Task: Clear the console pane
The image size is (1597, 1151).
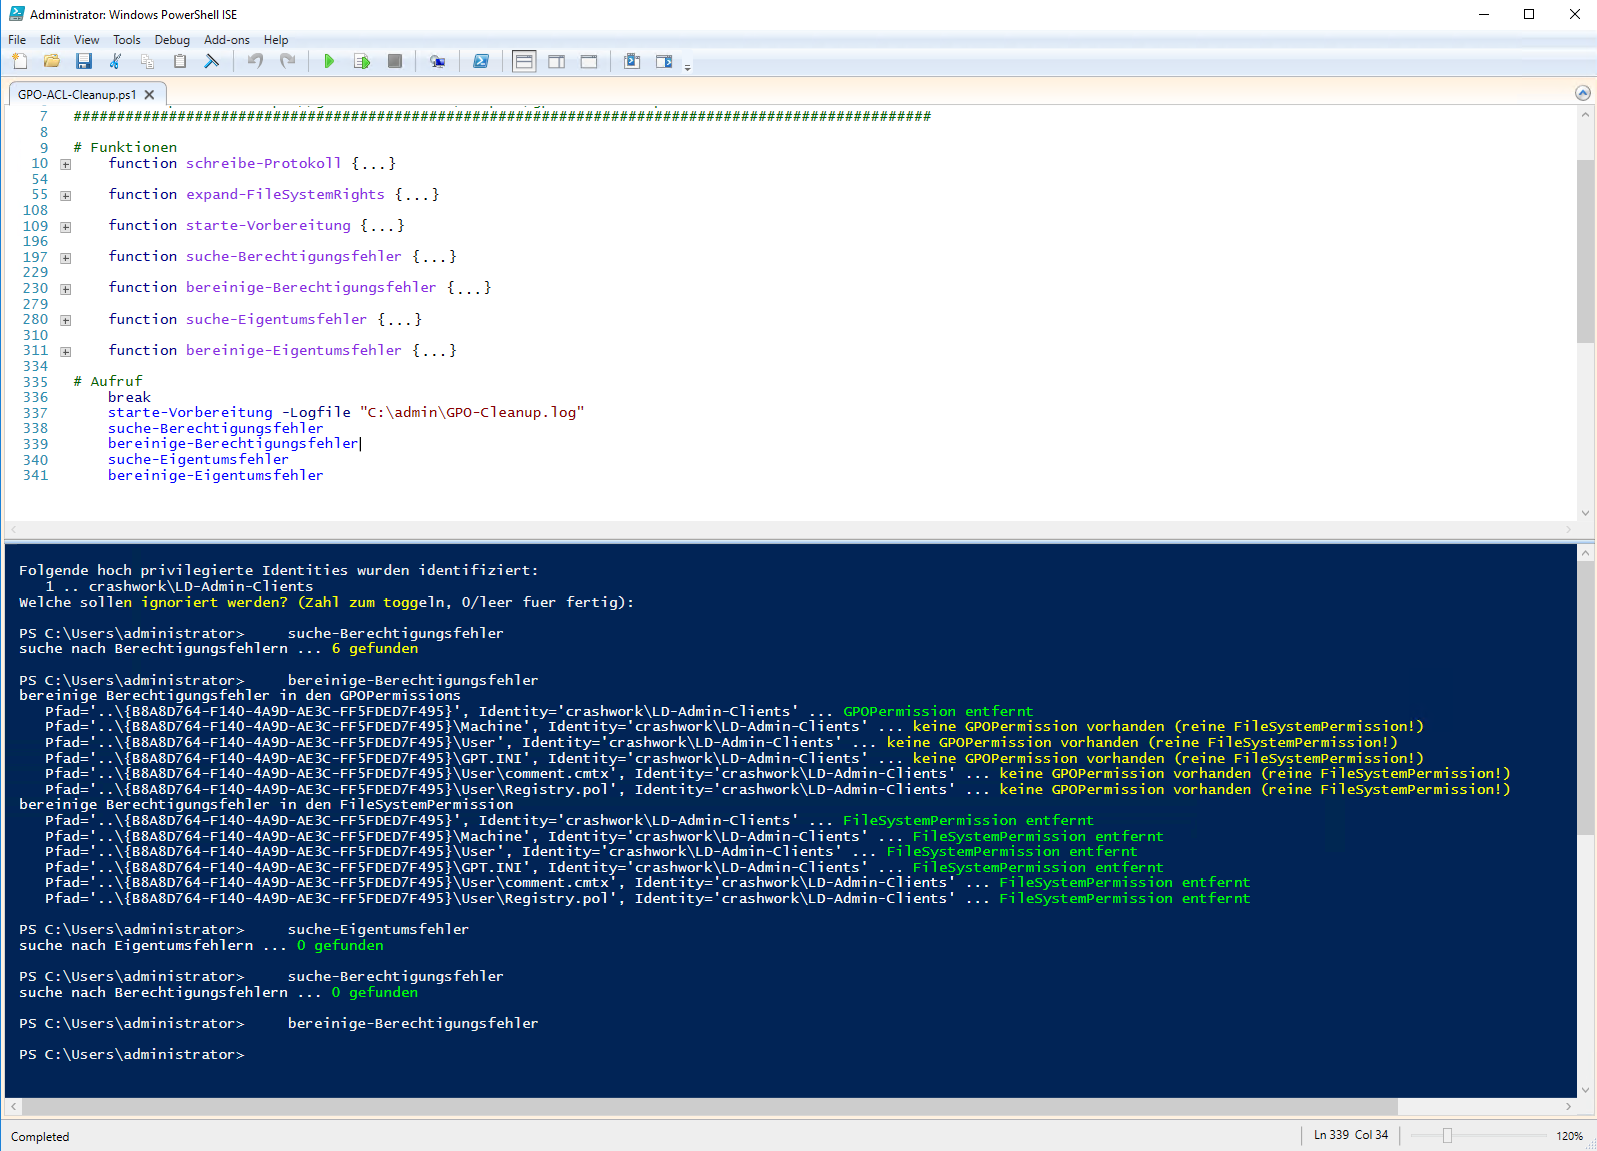Action: pos(212,62)
